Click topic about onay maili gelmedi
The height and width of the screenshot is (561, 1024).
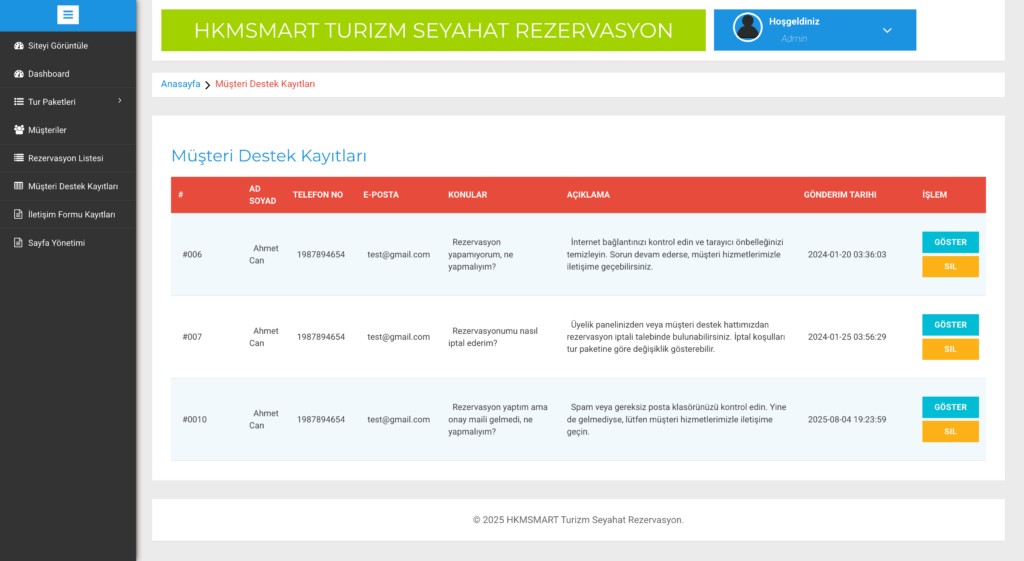pos(498,419)
